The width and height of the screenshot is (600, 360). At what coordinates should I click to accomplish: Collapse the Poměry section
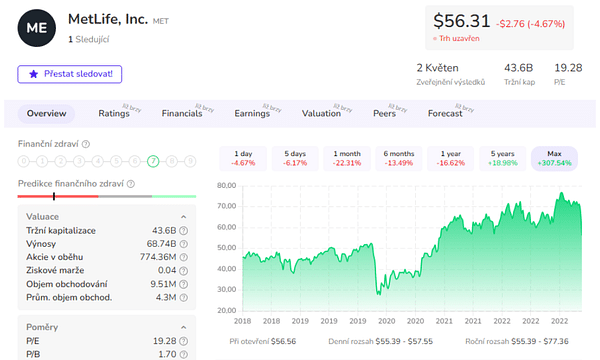(x=184, y=327)
